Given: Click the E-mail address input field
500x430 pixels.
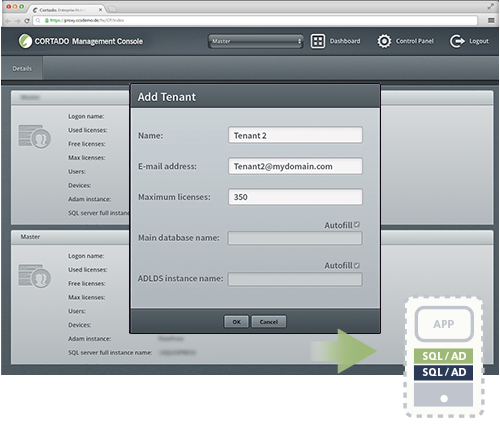Looking at the screenshot, I should pos(295,166).
